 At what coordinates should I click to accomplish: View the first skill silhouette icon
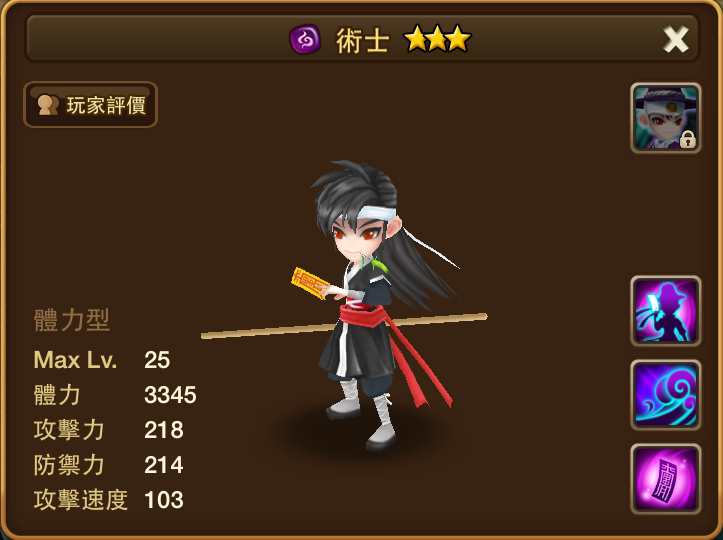[x=666, y=311]
